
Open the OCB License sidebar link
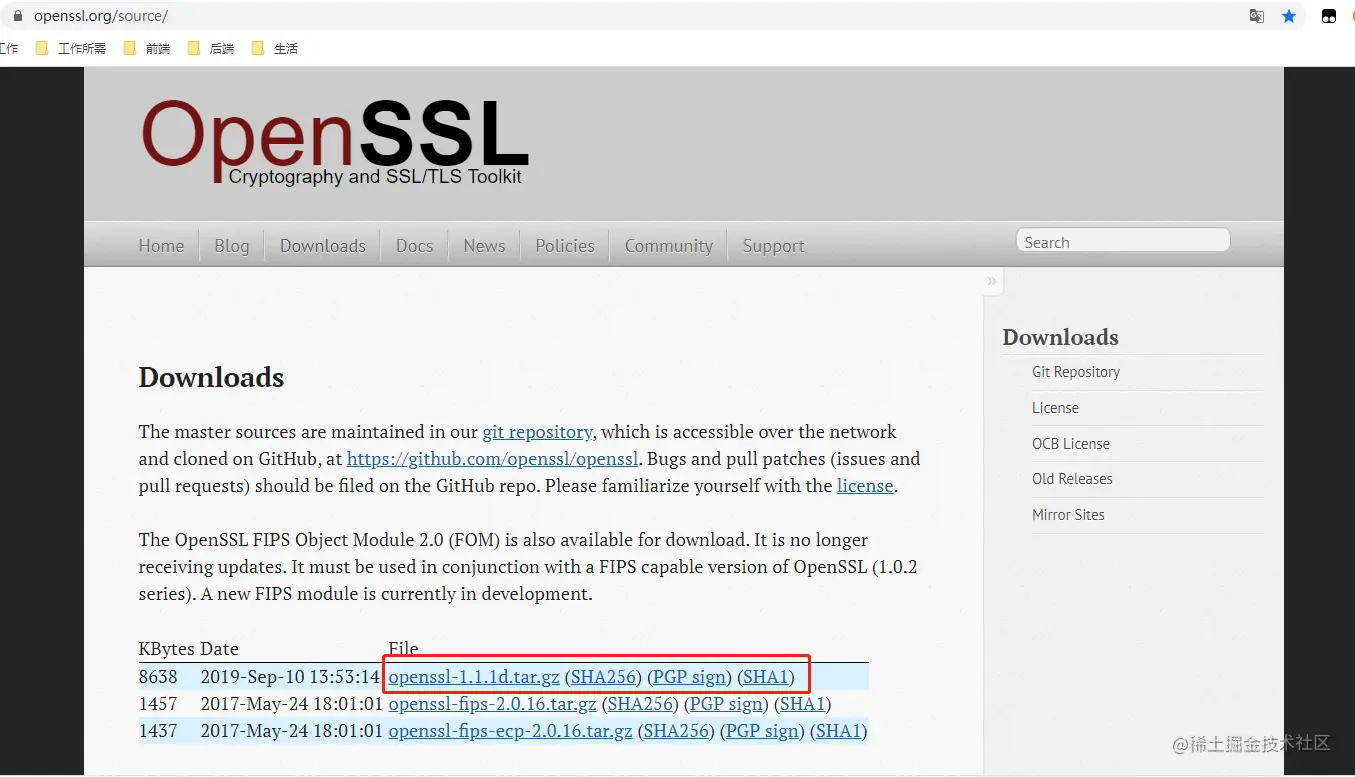(1071, 443)
